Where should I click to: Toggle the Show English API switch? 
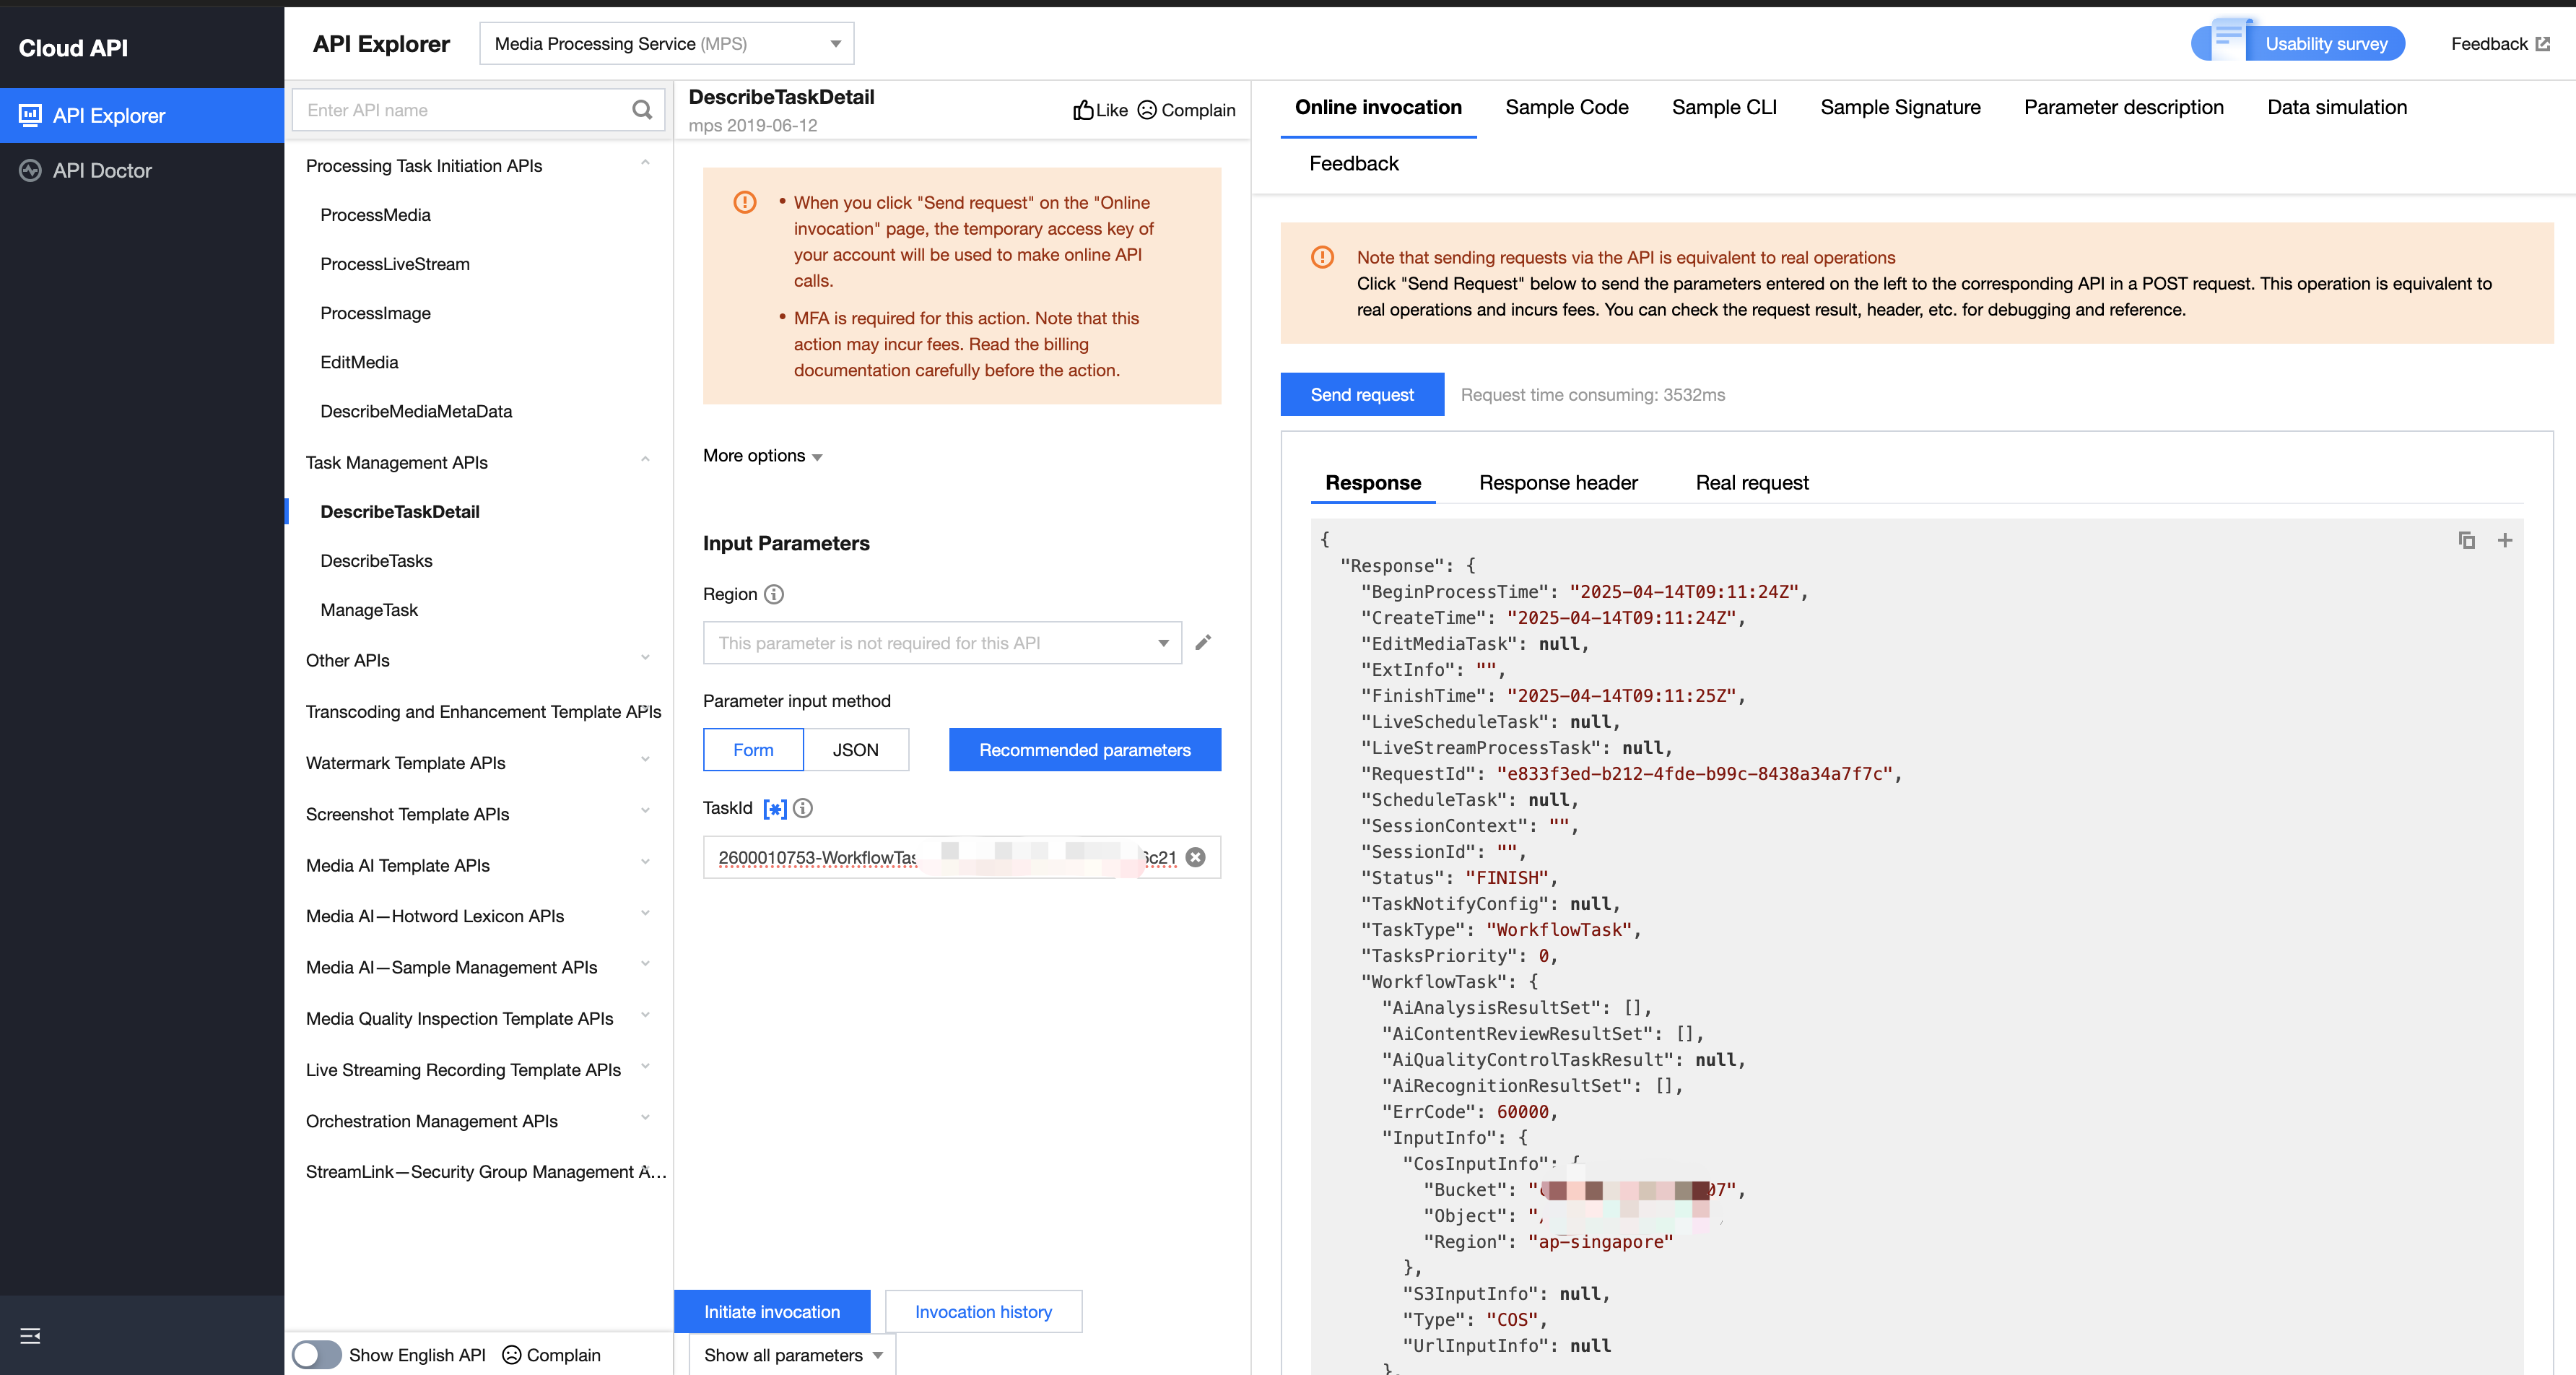tap(317, 1354)
